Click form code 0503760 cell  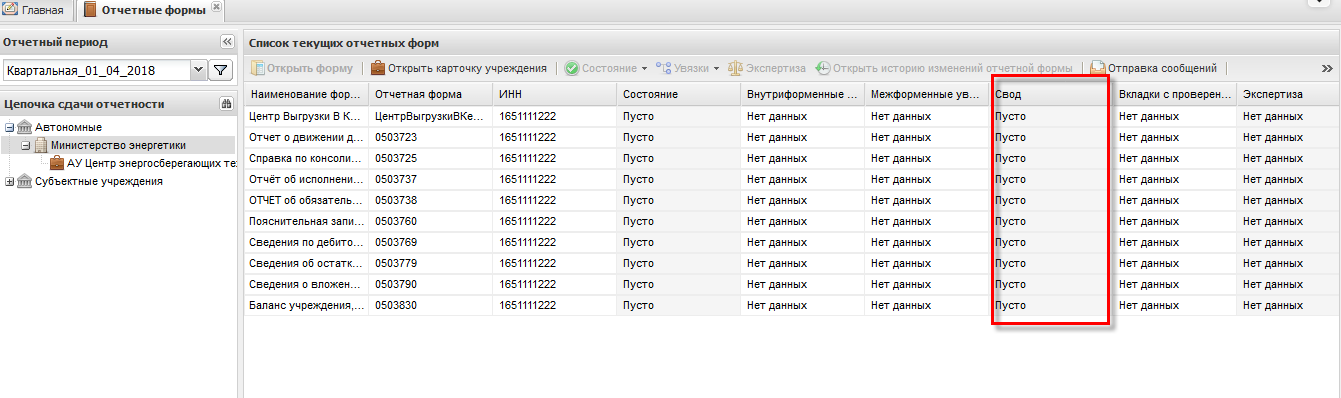pos(430,221)
